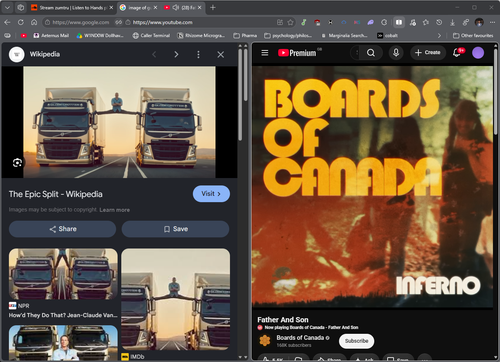Switch to the SoundCloud 'Stream zumtru' tab
The height and width of the screenshot is (362, 500).
click(68, 8)
